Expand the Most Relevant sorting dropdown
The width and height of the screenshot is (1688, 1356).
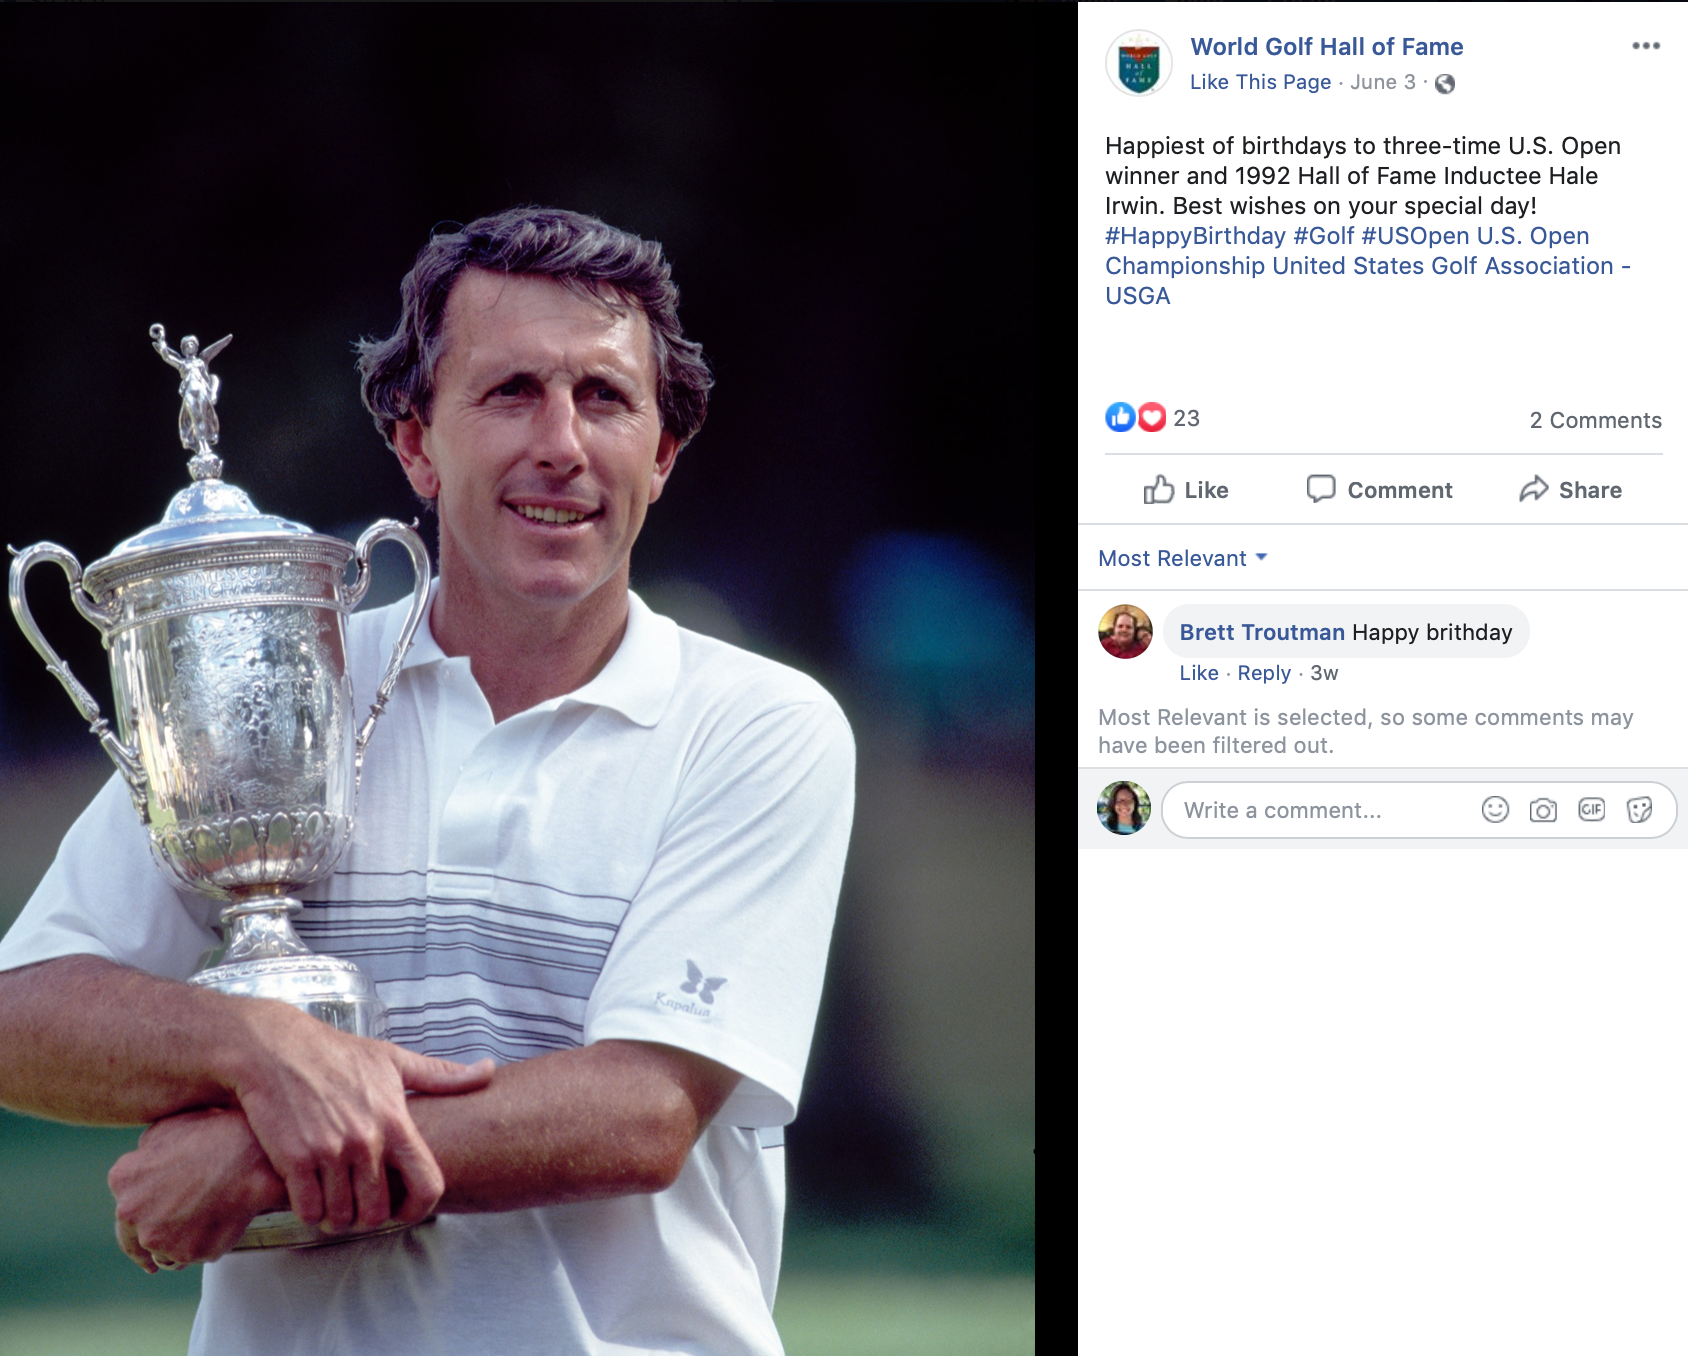pyautogui.click(x=1182, y=558)
